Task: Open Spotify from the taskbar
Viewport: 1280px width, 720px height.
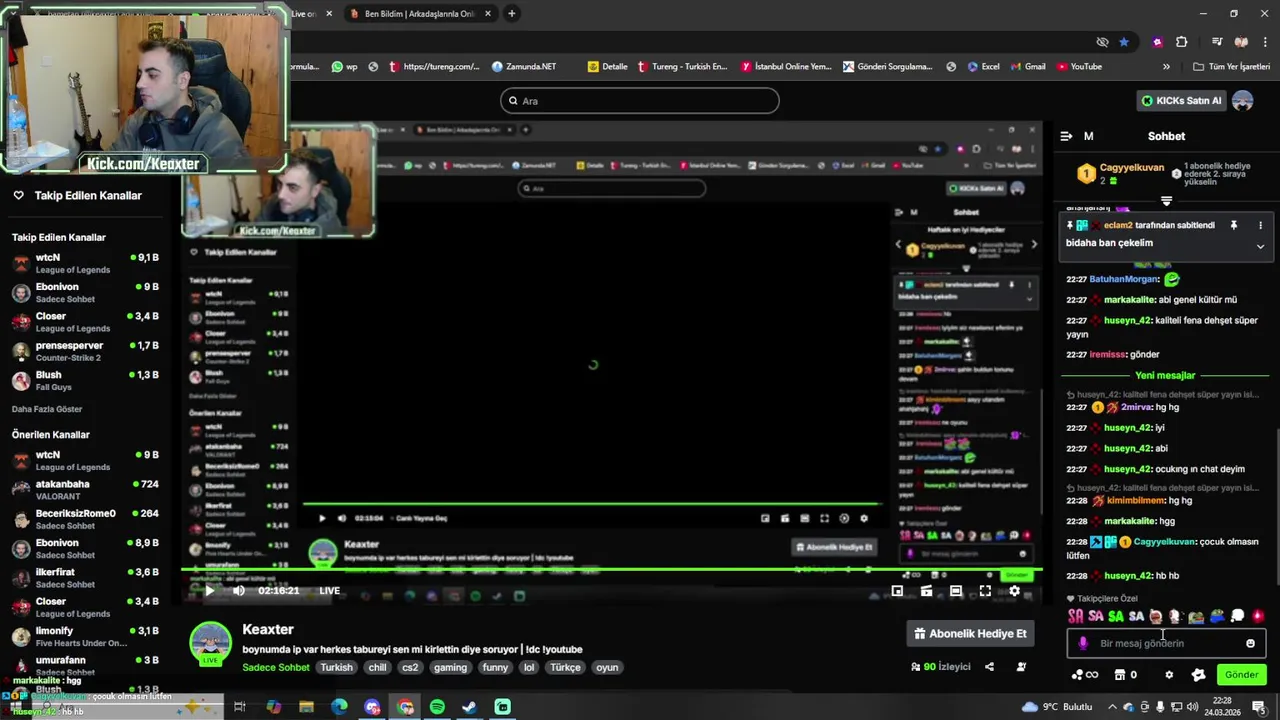Action: coord(437,707)
